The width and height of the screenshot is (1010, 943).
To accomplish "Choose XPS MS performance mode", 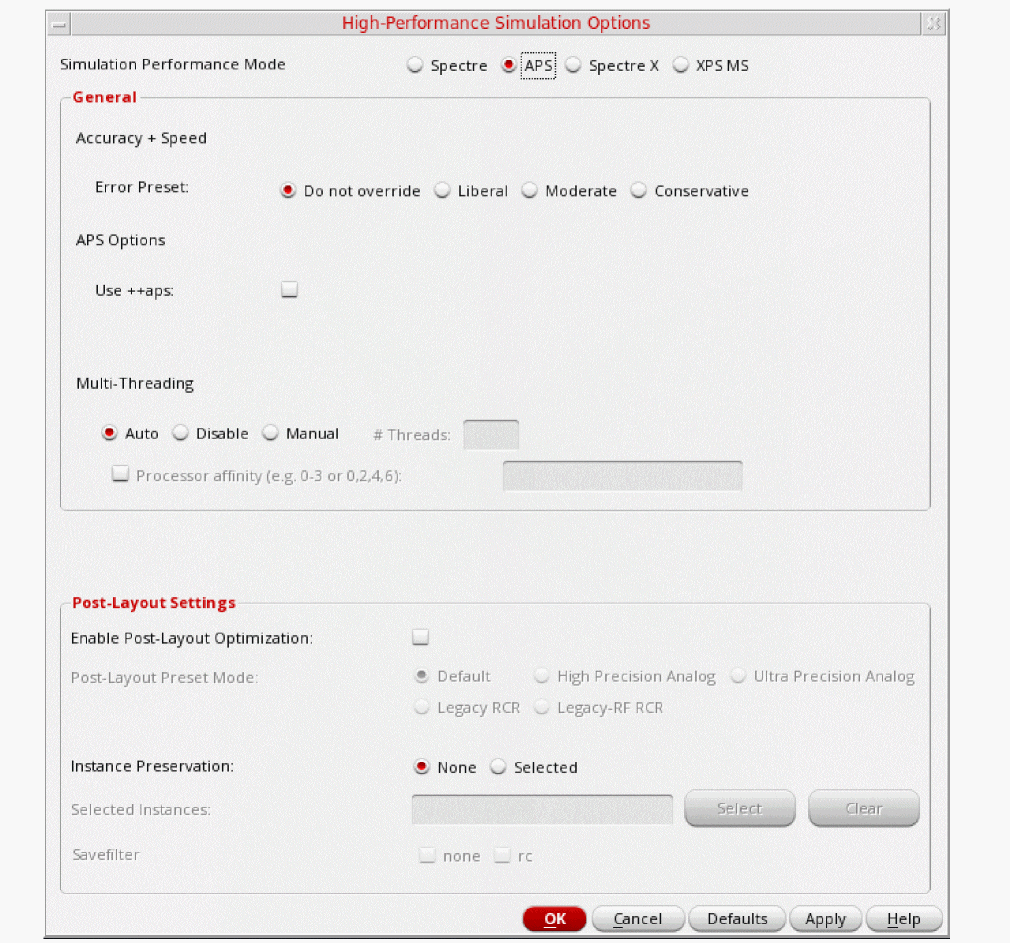I will pos(681,65).
